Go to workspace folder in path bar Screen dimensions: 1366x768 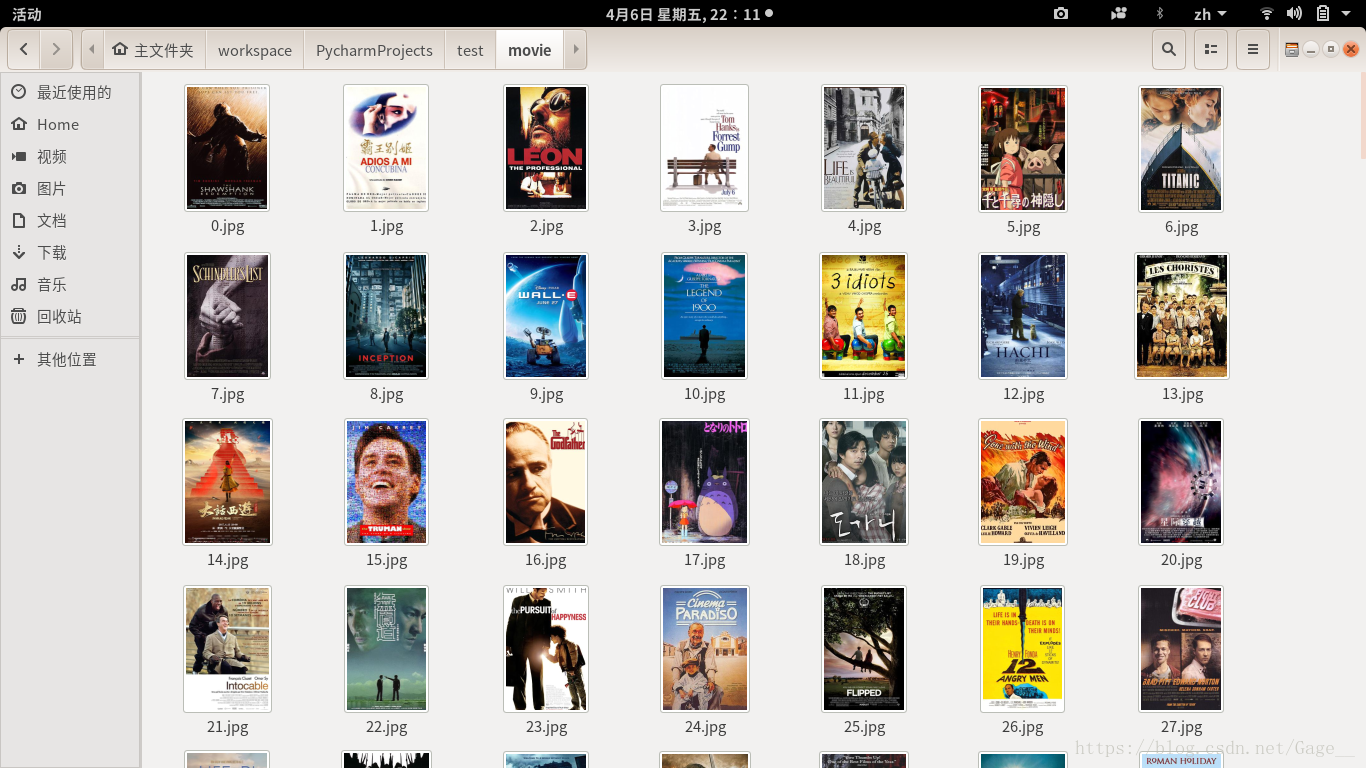click(255, 50)
